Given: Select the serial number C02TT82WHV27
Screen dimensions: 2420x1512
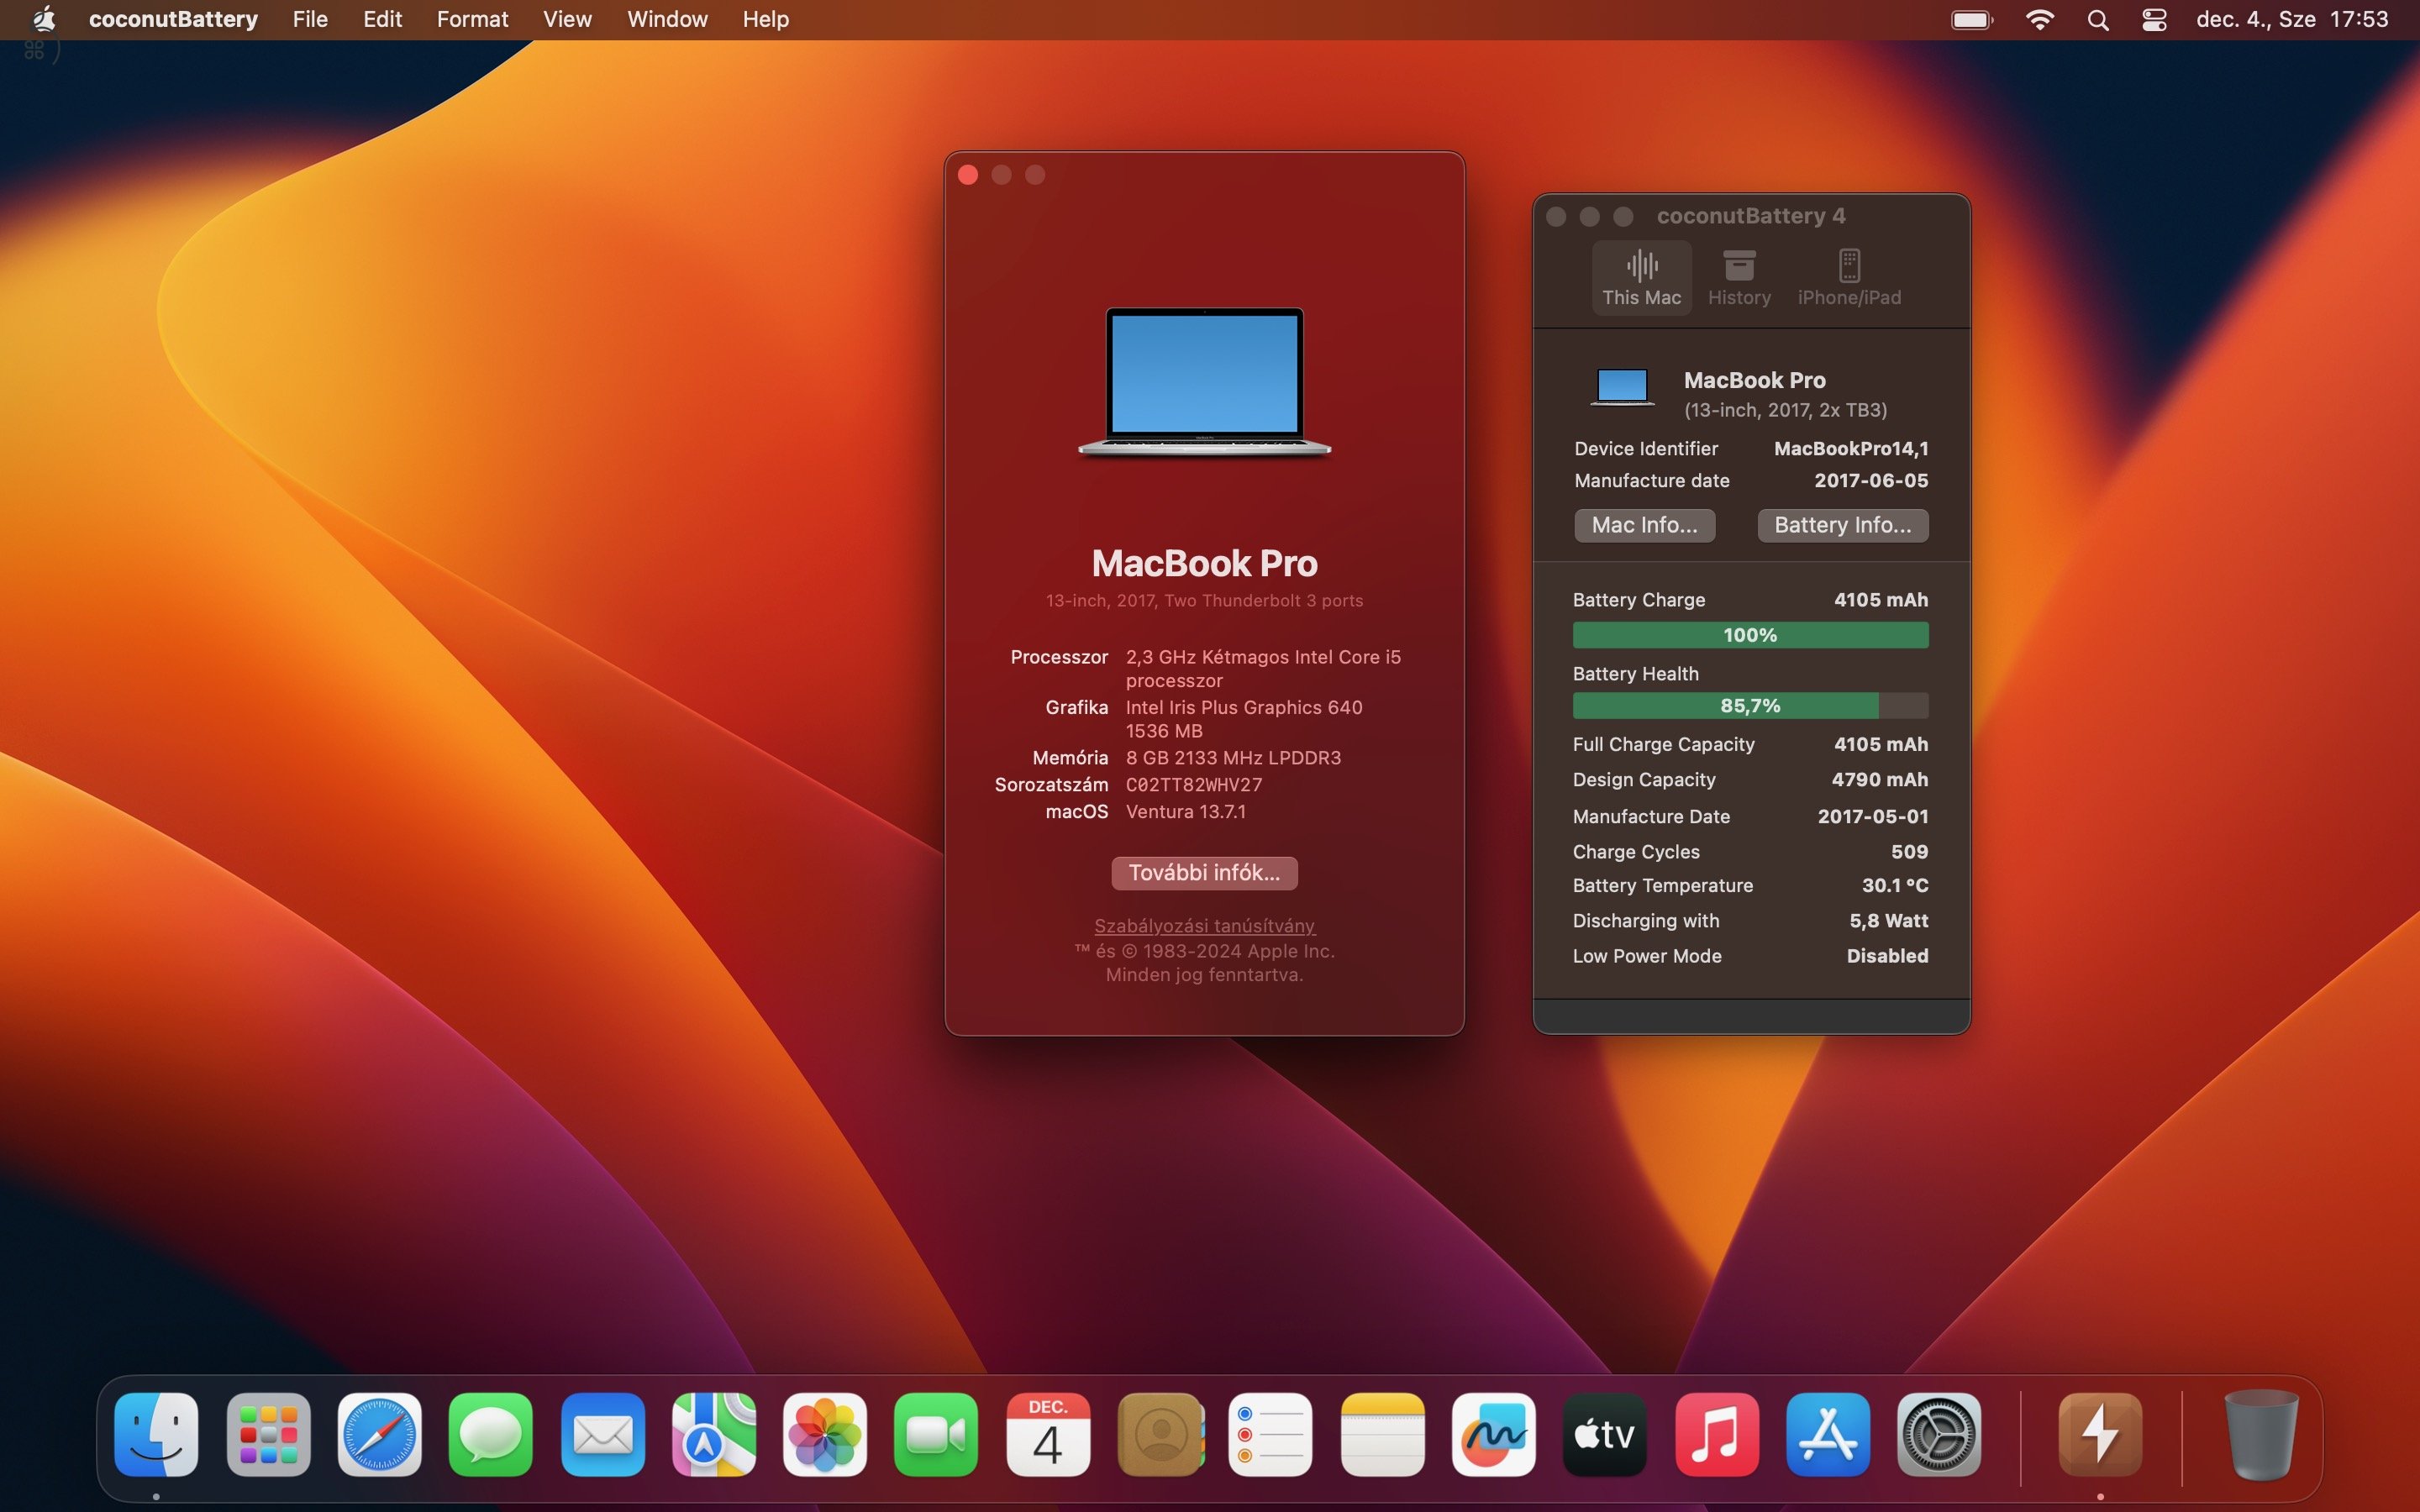Looking at the screenshot, I should pyautogui.click(x=1194, y=785).
